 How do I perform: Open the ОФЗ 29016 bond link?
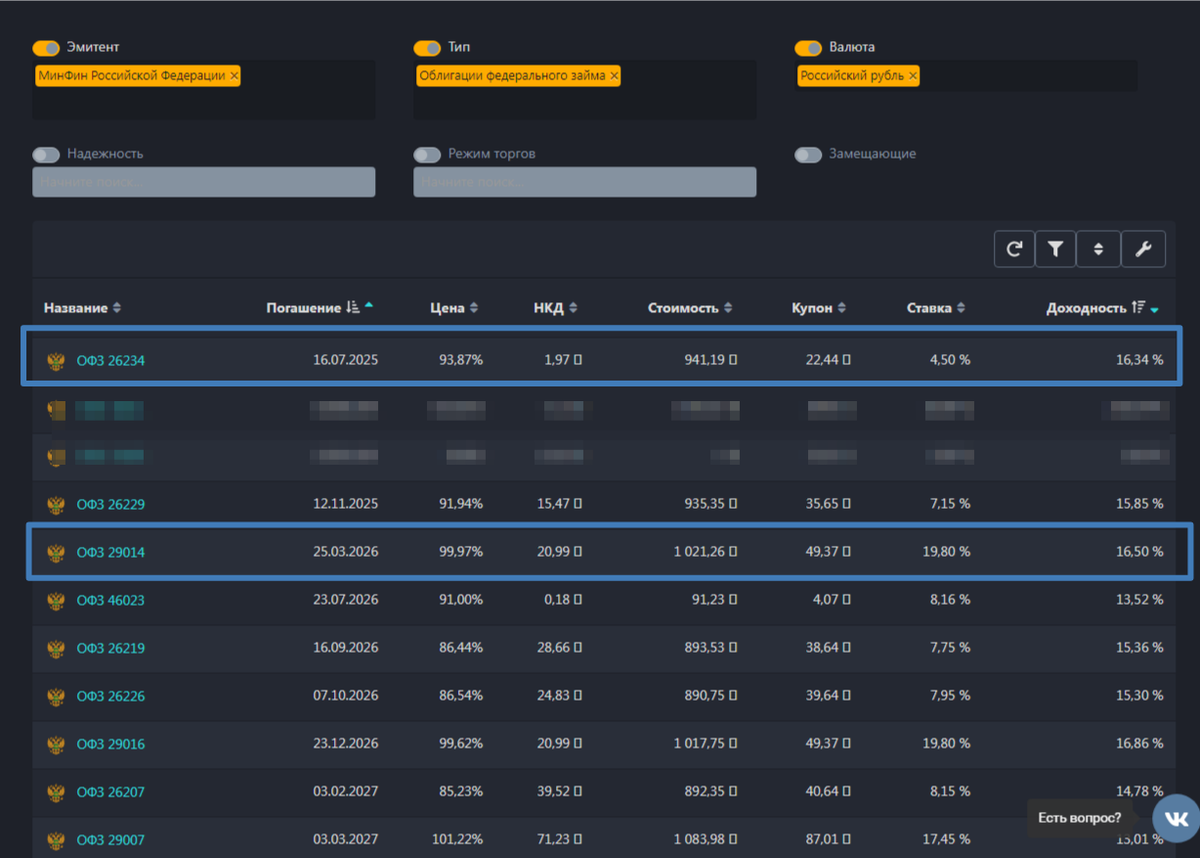tap(111, 744)
